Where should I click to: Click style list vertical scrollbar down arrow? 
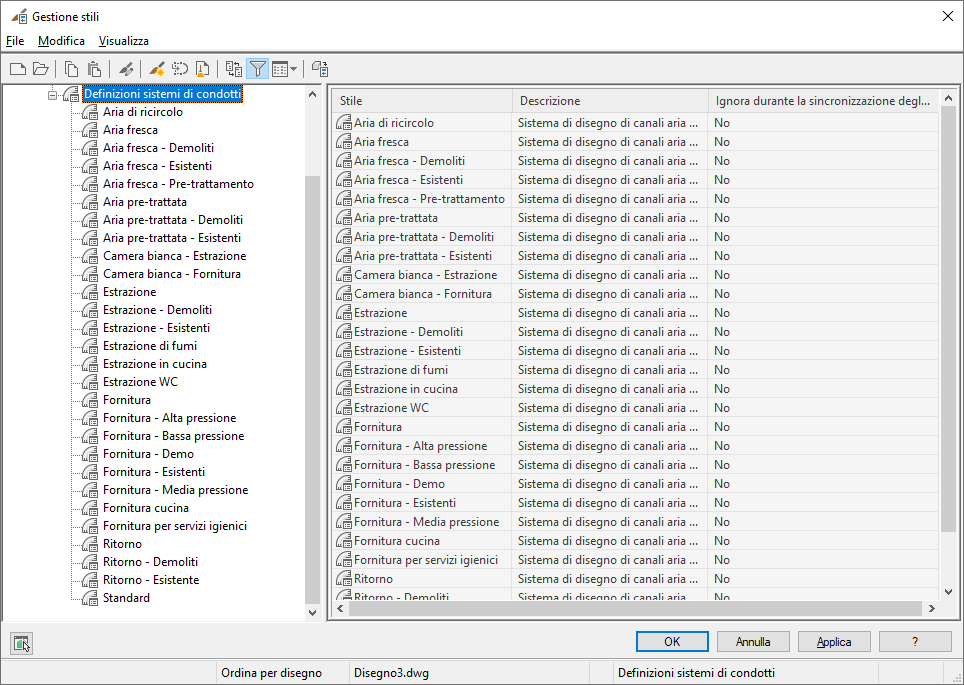coord(948,592)
